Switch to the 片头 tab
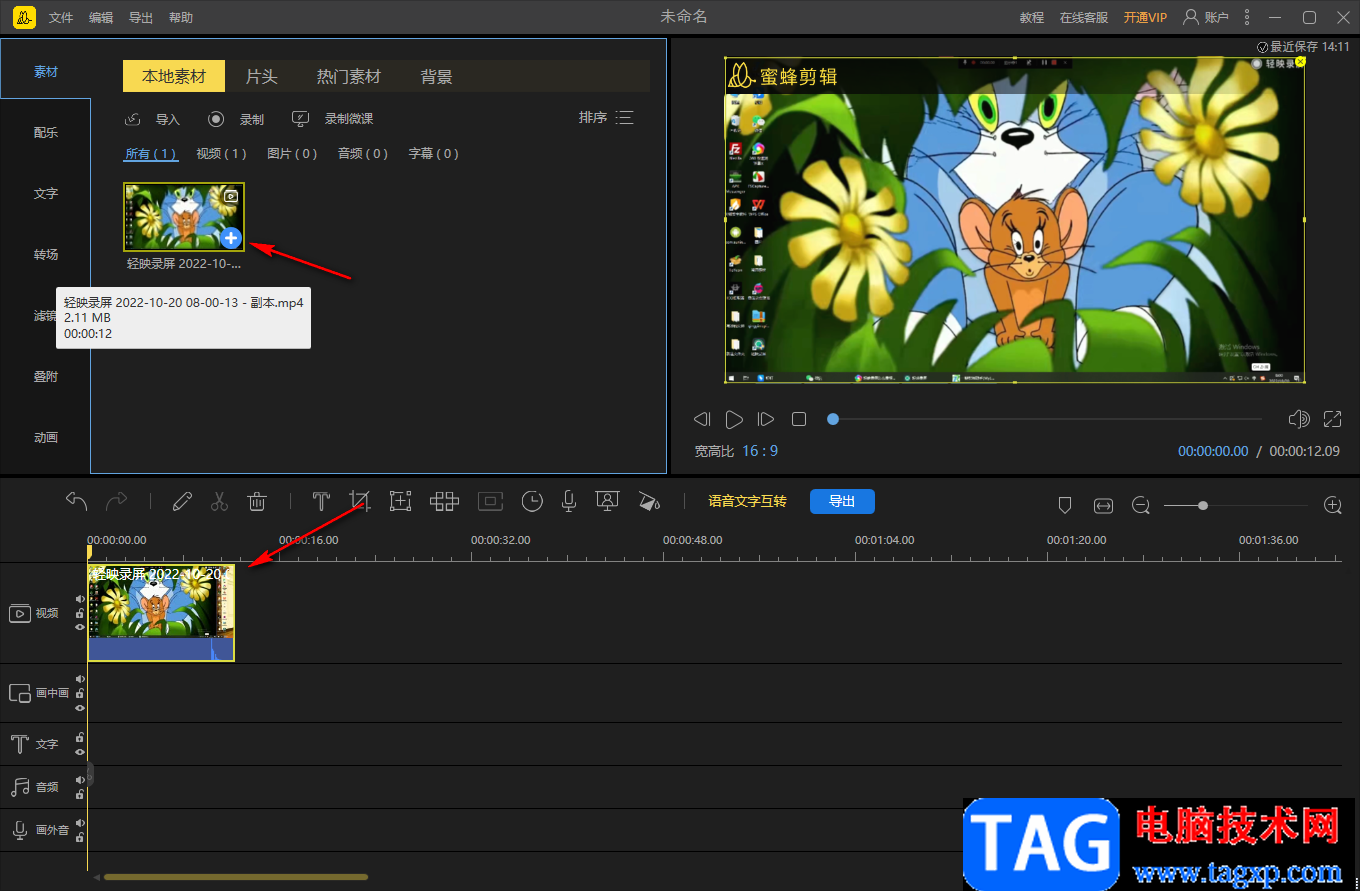The height and width of the screenshot is (891, 1360). [x=262, y=76]
